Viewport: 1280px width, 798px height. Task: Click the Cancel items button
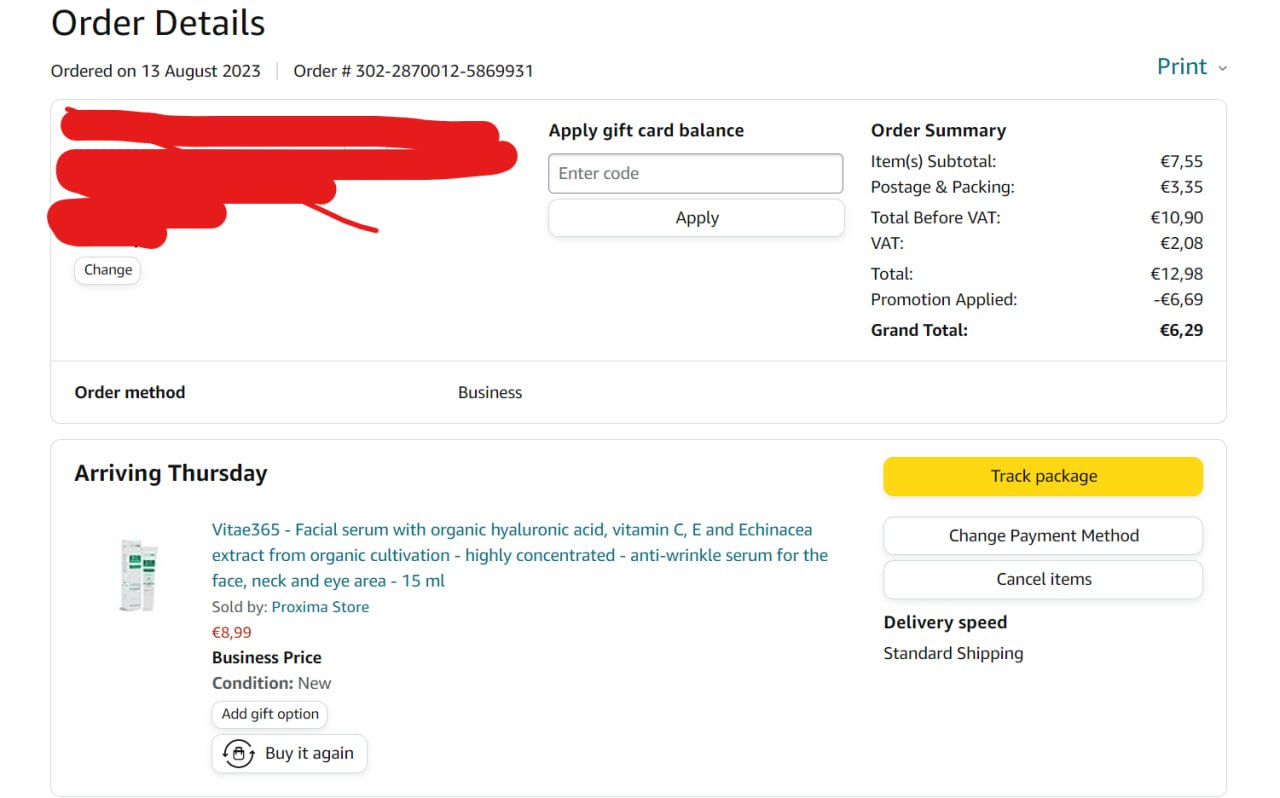click(x=1043, y=579)
